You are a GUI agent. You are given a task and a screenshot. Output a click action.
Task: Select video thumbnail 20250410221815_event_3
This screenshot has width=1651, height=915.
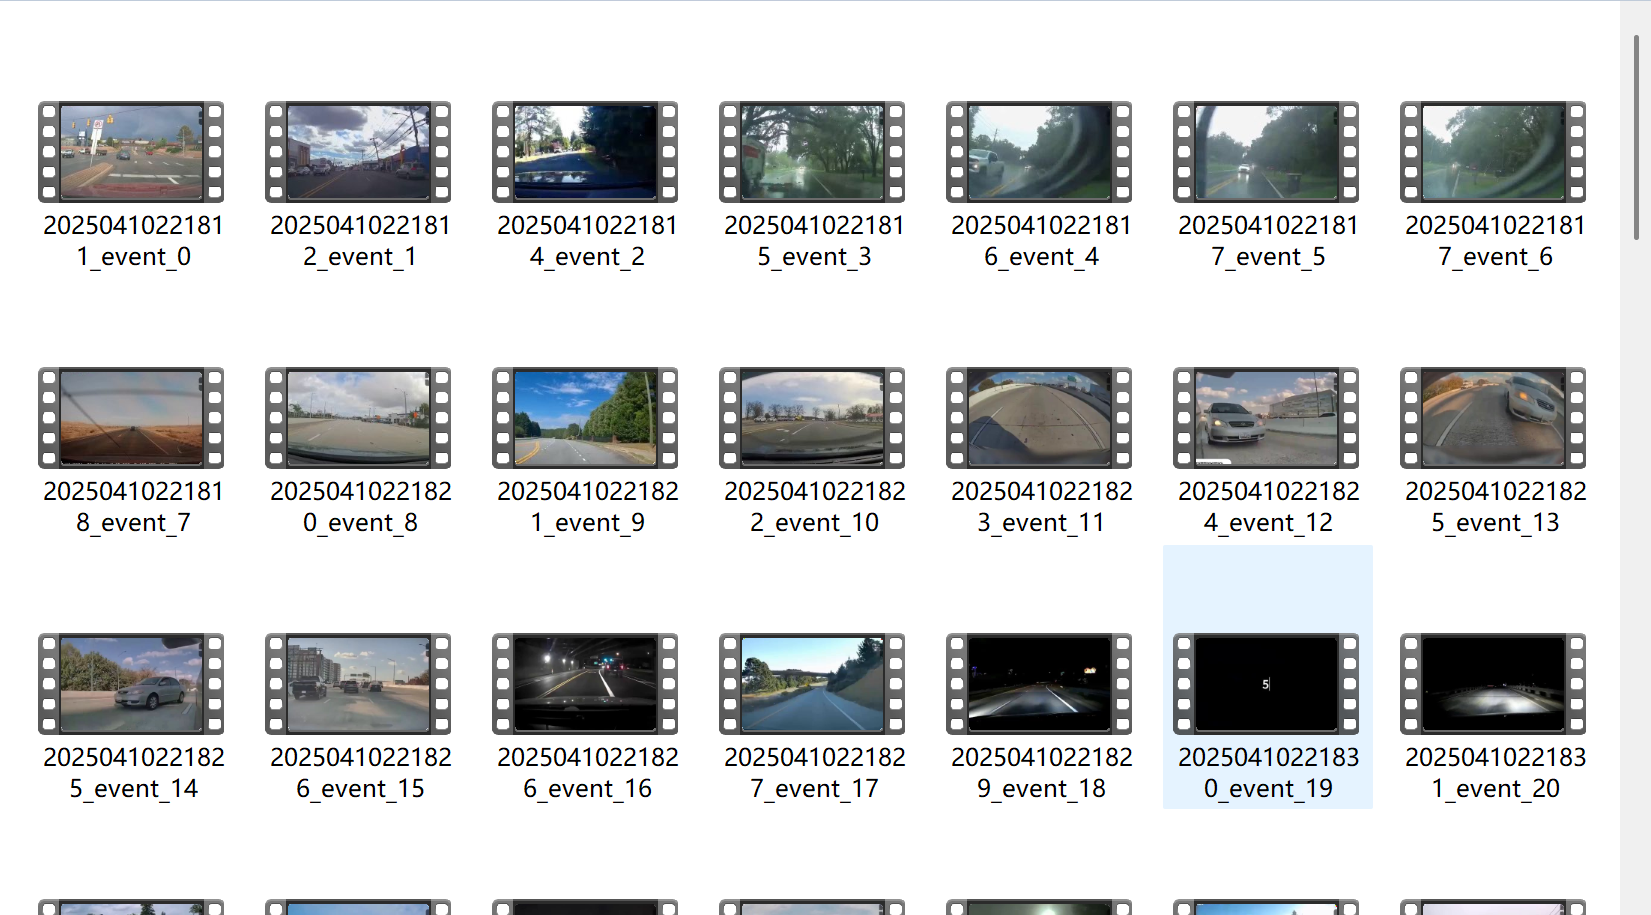(x=812, y=152)
